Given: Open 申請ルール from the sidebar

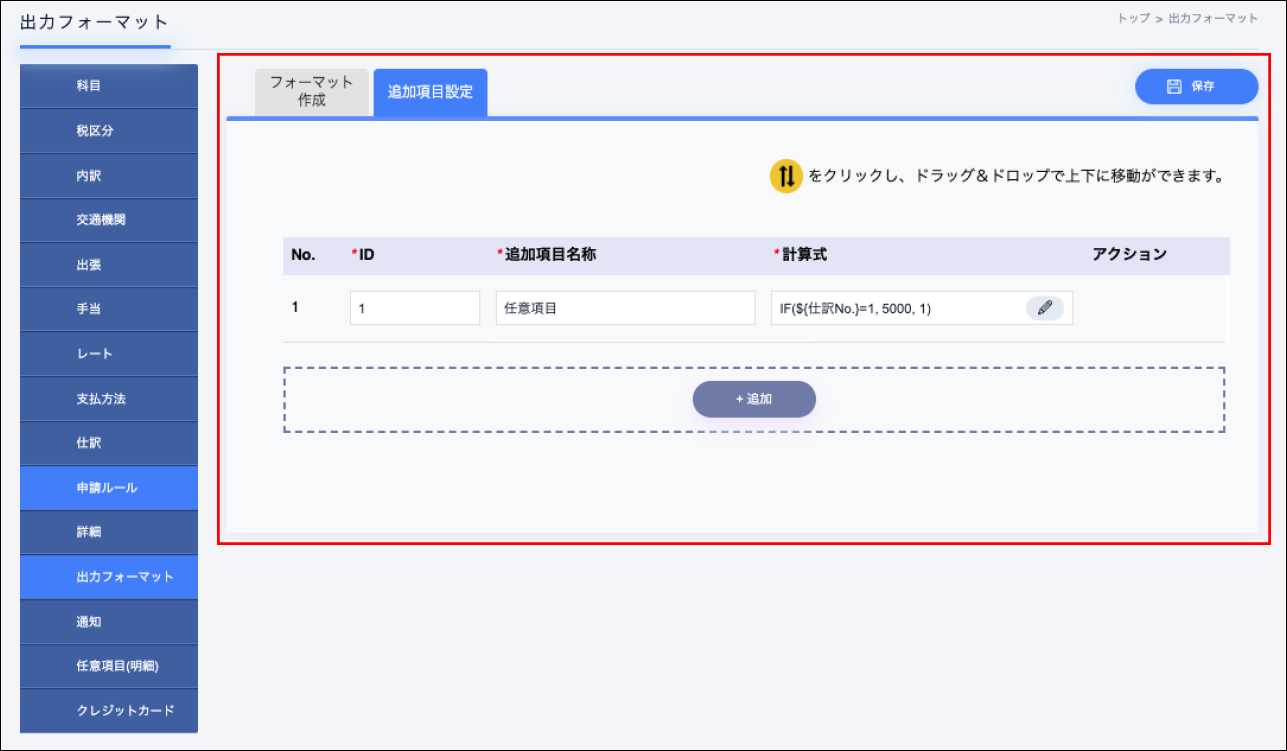Looking at the screenshot, I should pyautogui.click(x=109, y=488).
